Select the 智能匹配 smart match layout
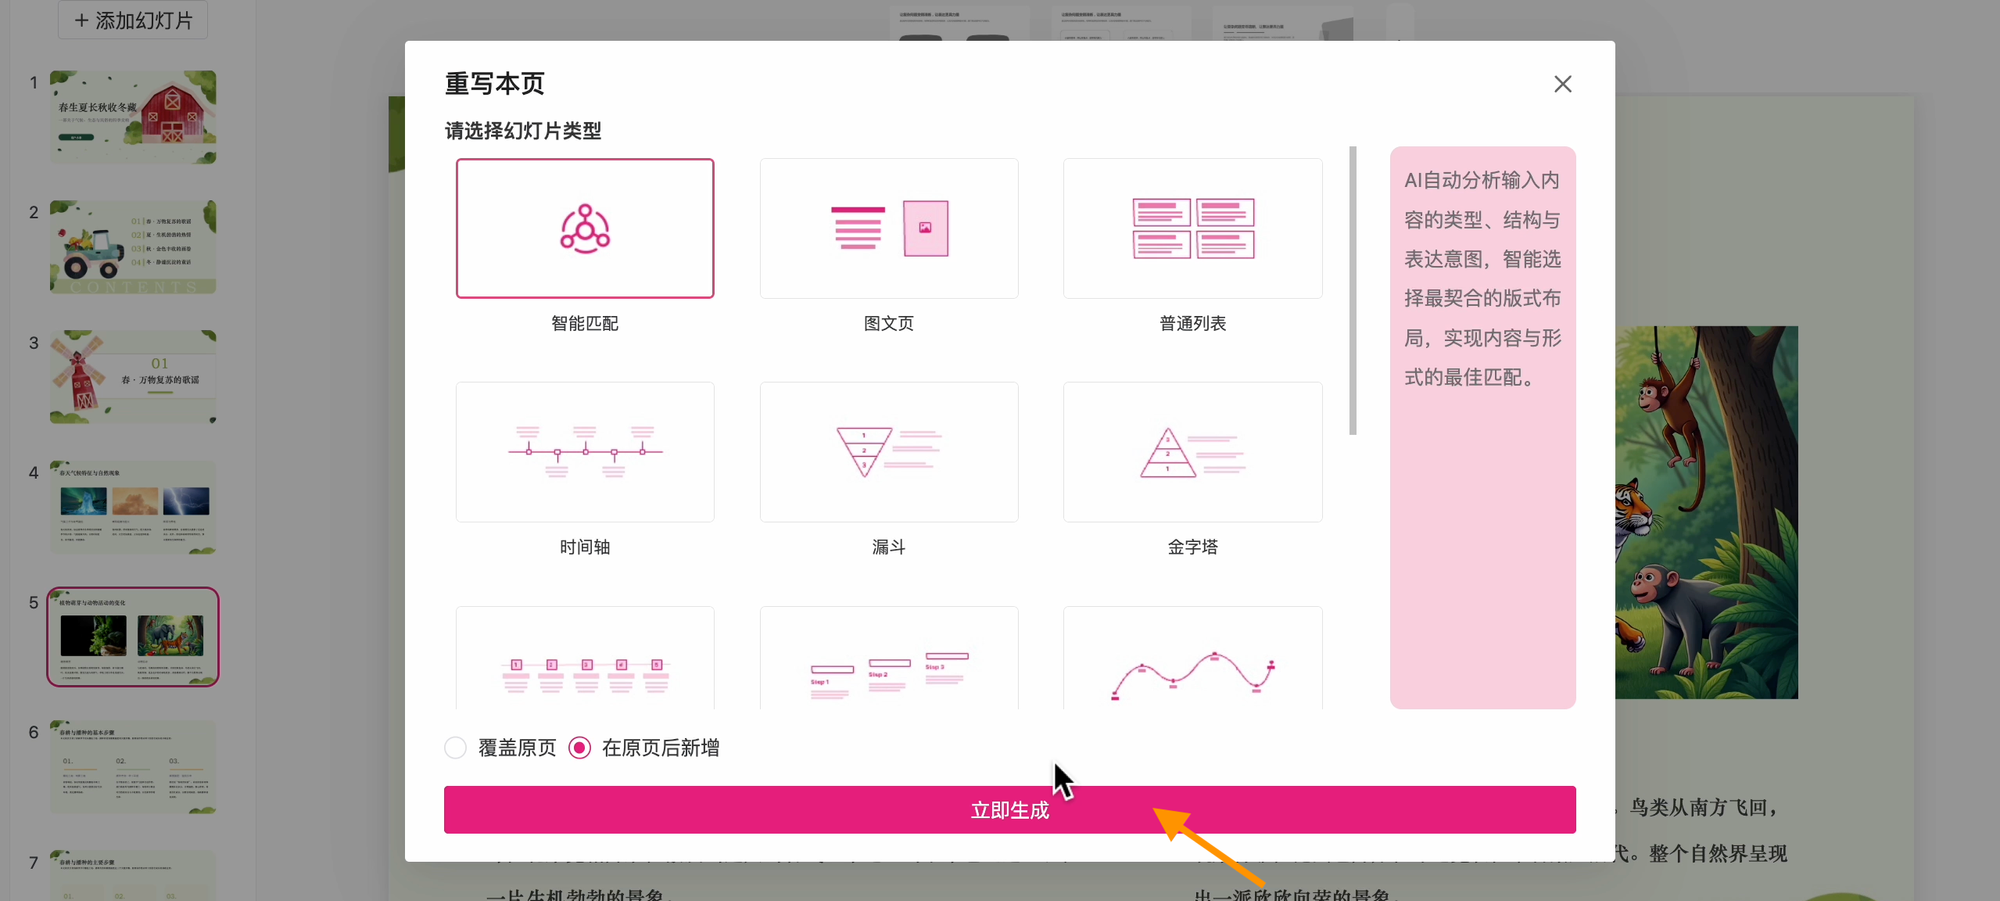The width and height of the screenshot is (2000, 901). point(585,228)
